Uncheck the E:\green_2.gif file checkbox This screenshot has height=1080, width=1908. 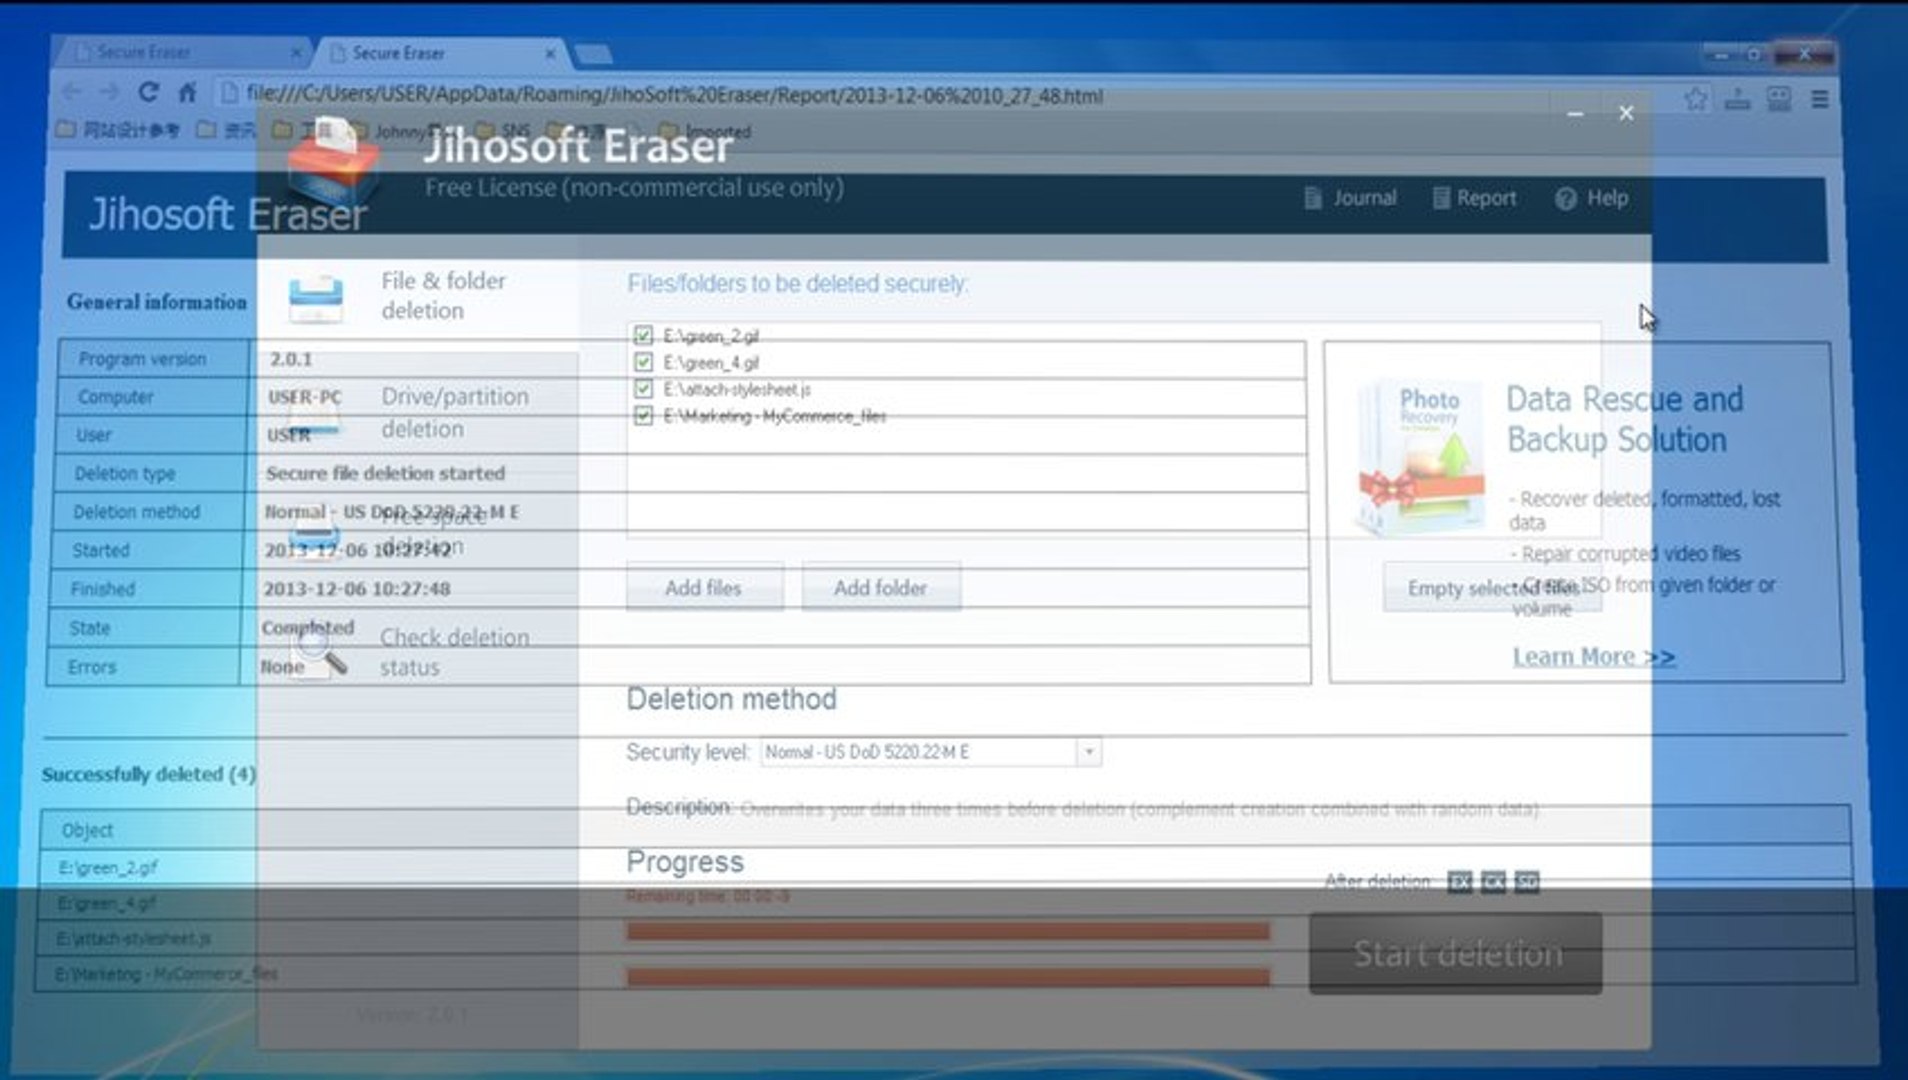pyautogui.click(x=643, y=335)
